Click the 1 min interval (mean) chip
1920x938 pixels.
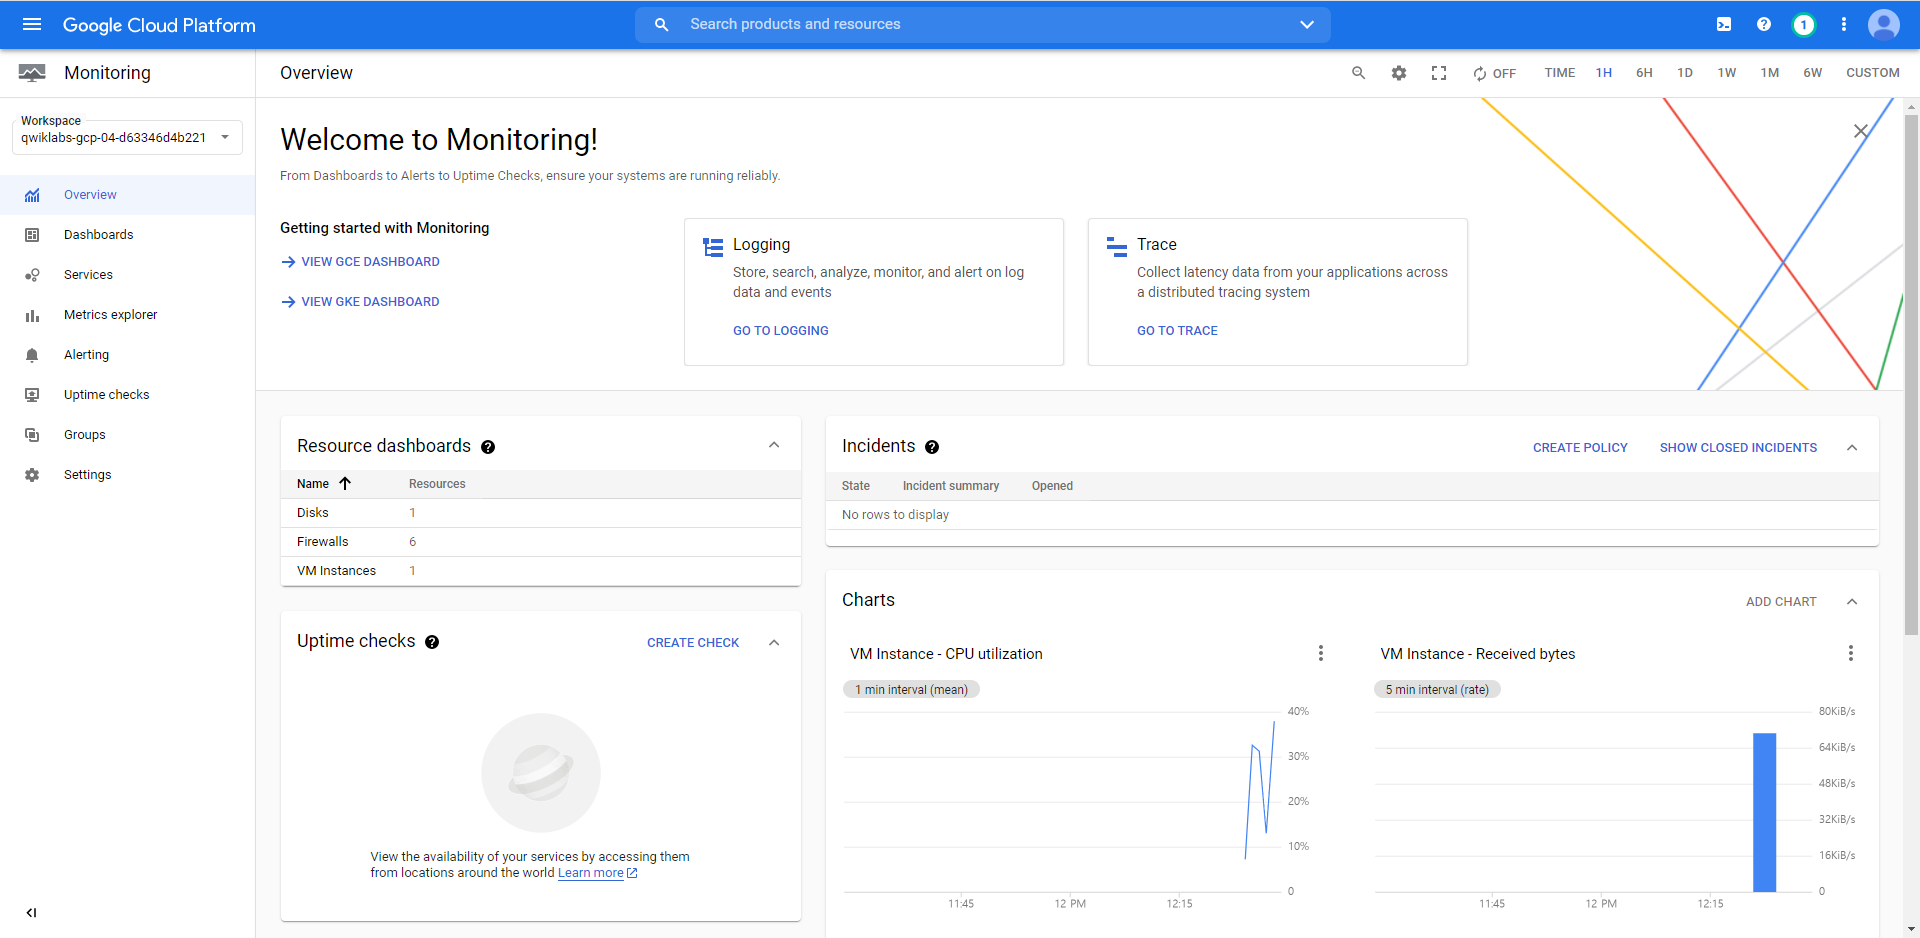912,690
